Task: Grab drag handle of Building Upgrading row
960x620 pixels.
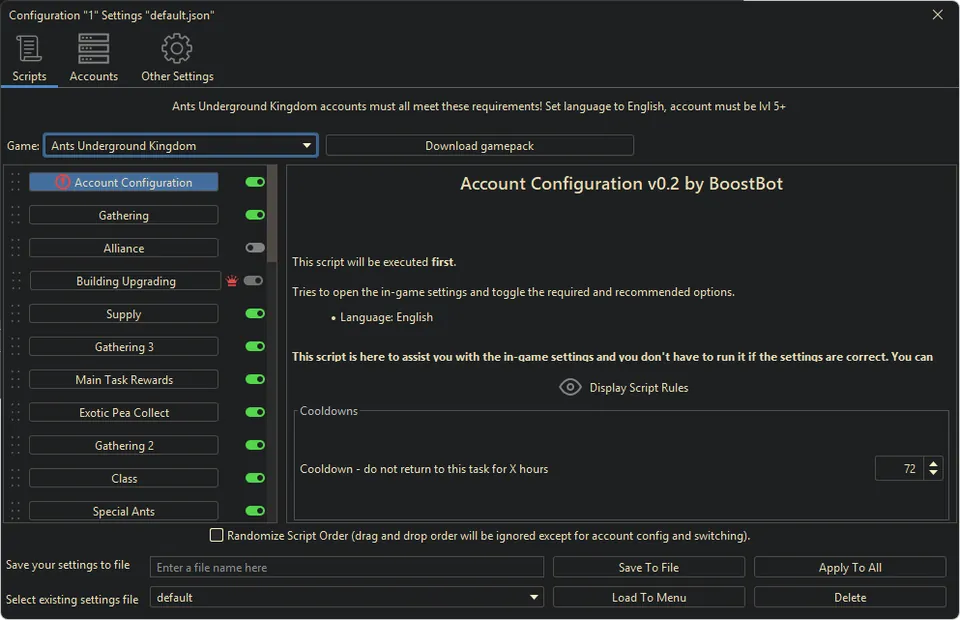Action: coord(15,281)
